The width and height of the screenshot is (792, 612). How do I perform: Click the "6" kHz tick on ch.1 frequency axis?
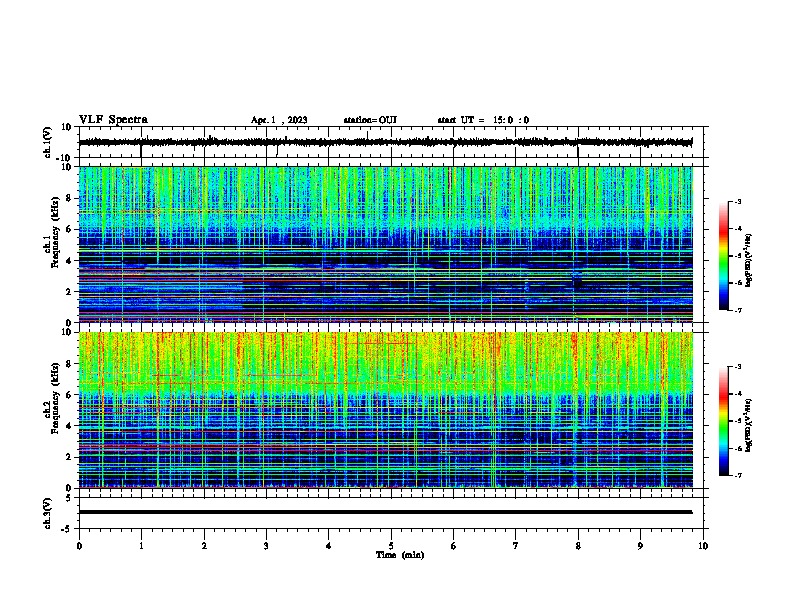point(69,229)
